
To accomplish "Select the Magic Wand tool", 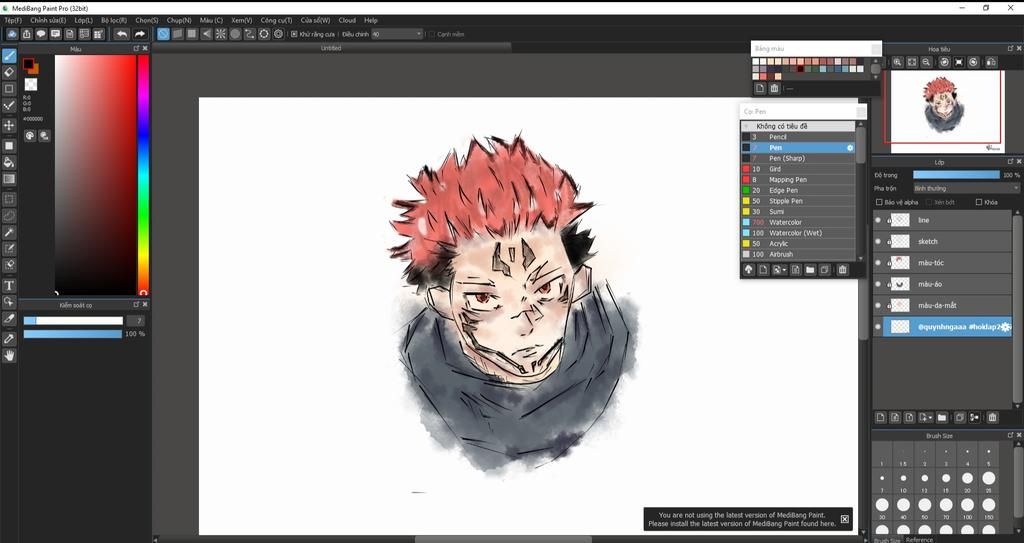I will pos(9,233).
